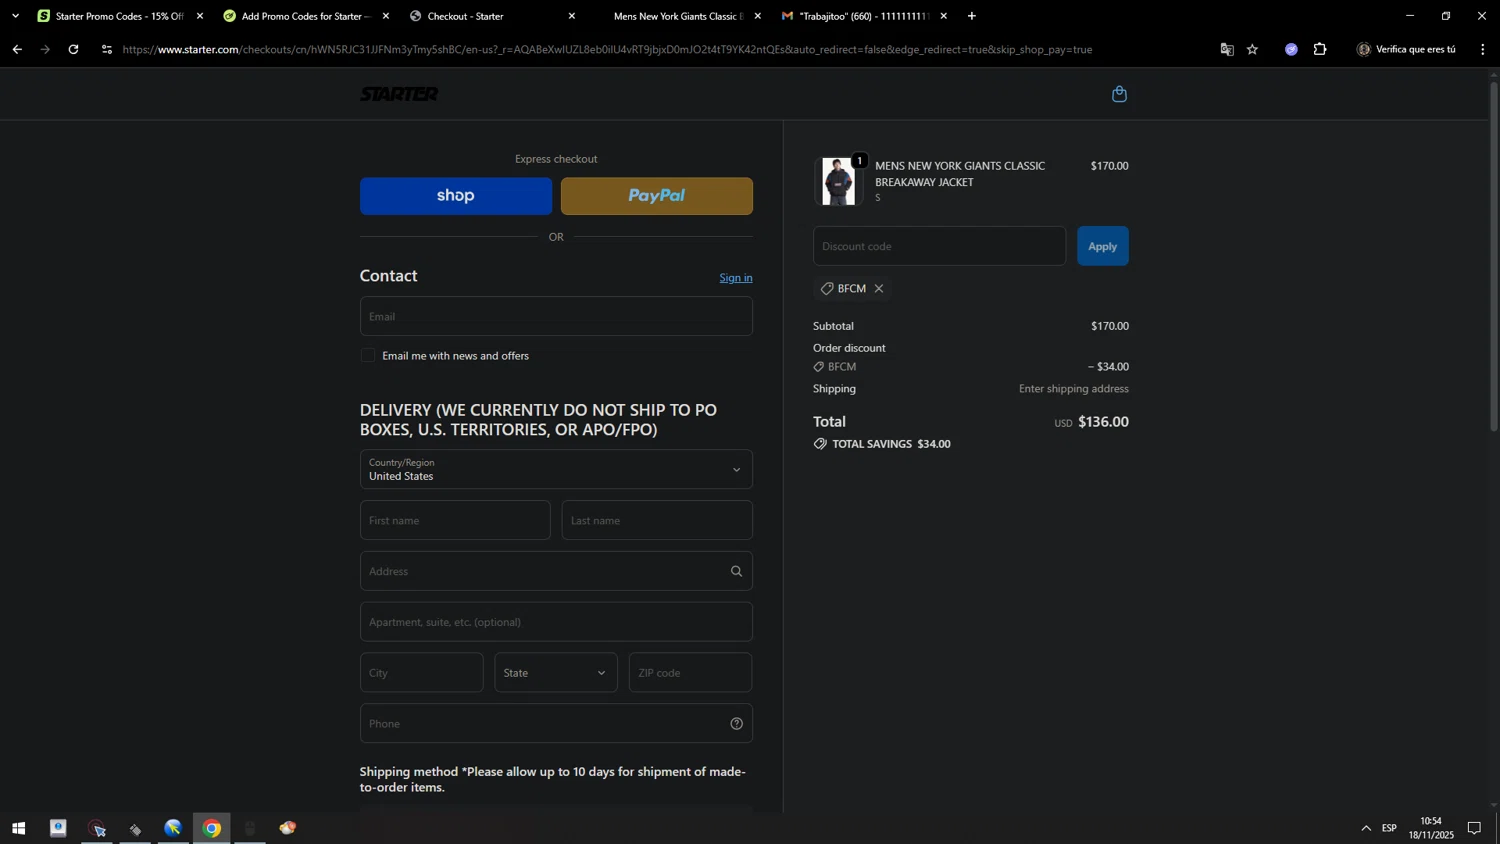Image resolution: width=1500 pixels, height=844 pixels.
Task: Pay with Shop Pay express button
Action: pyautogui.click(x=456, y=196)
